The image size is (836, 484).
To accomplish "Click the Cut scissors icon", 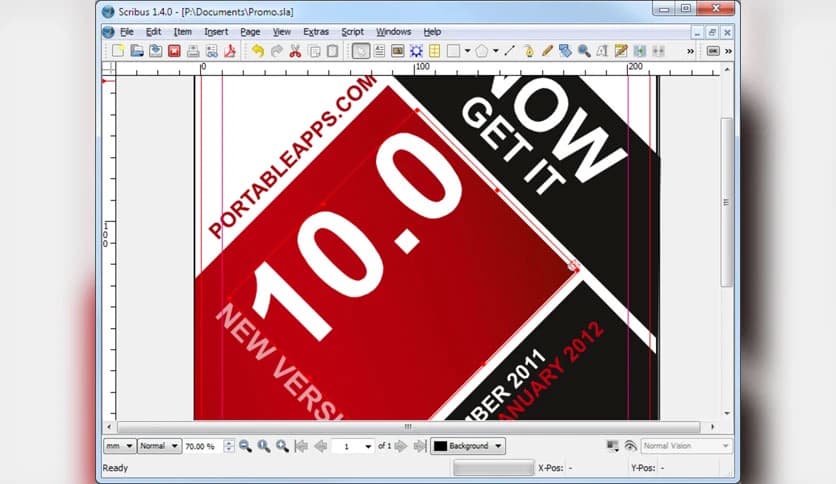I will [295, 51].
